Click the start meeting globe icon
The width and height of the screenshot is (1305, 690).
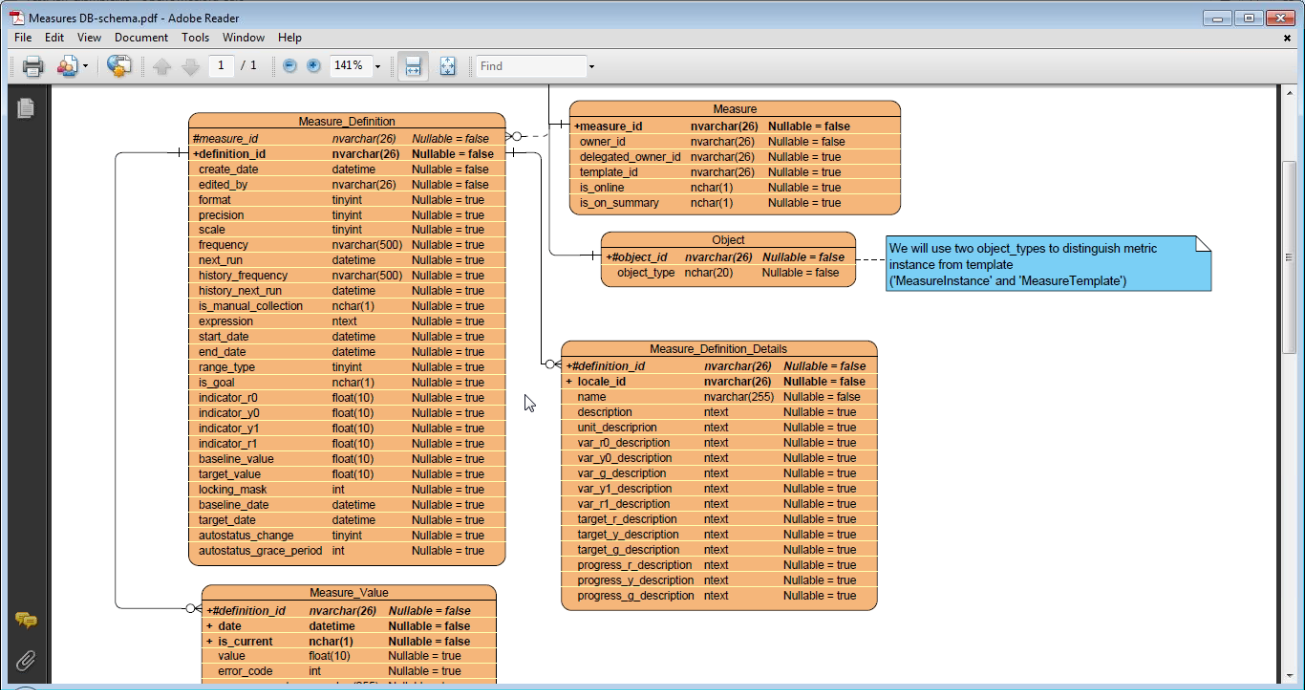click(119, 66)
